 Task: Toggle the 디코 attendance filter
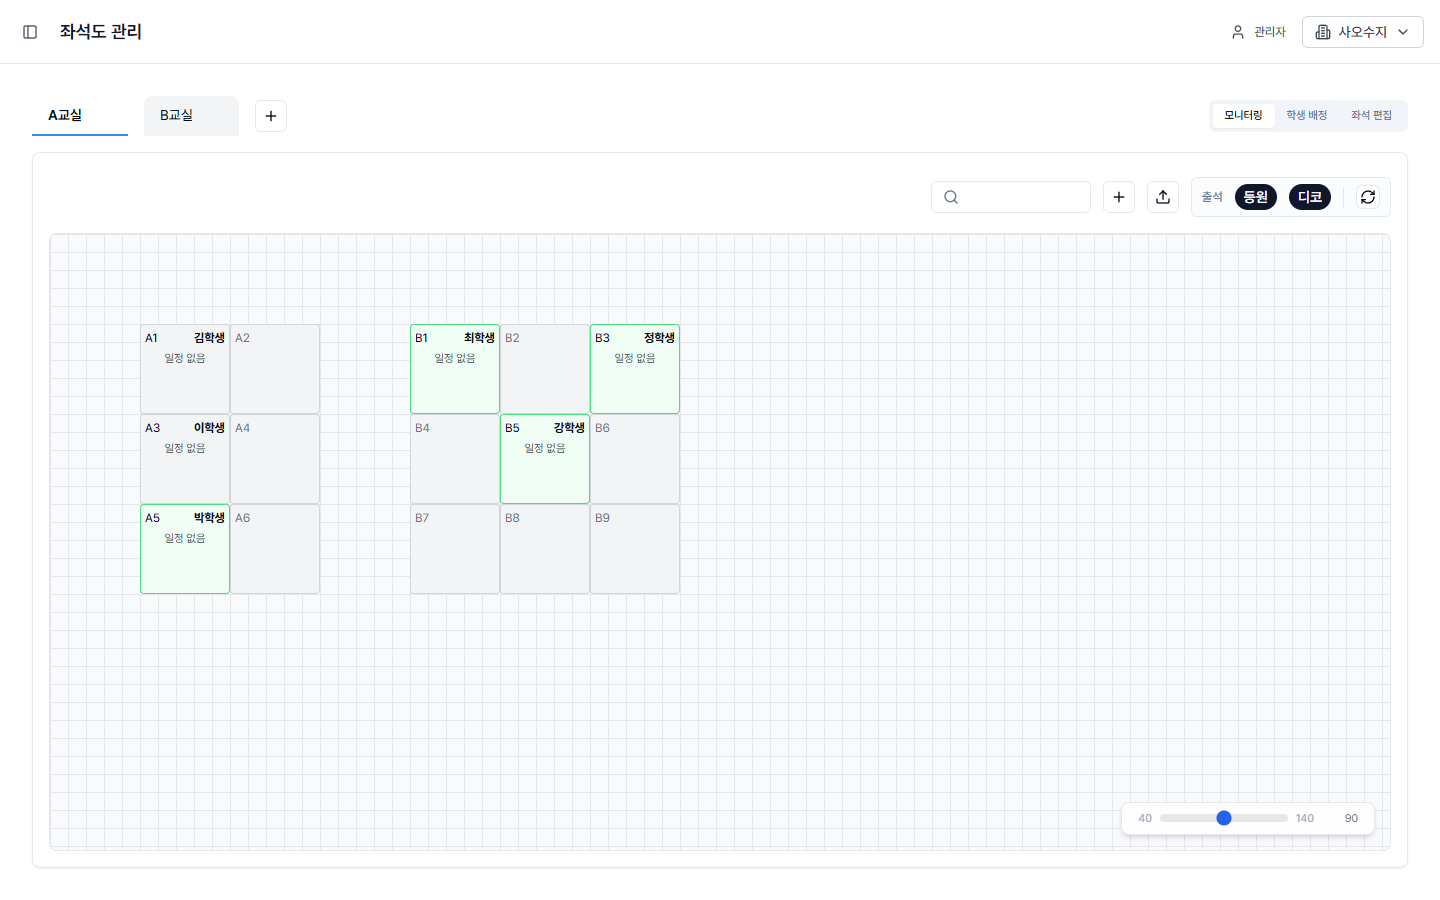[x=1310, y=197]
